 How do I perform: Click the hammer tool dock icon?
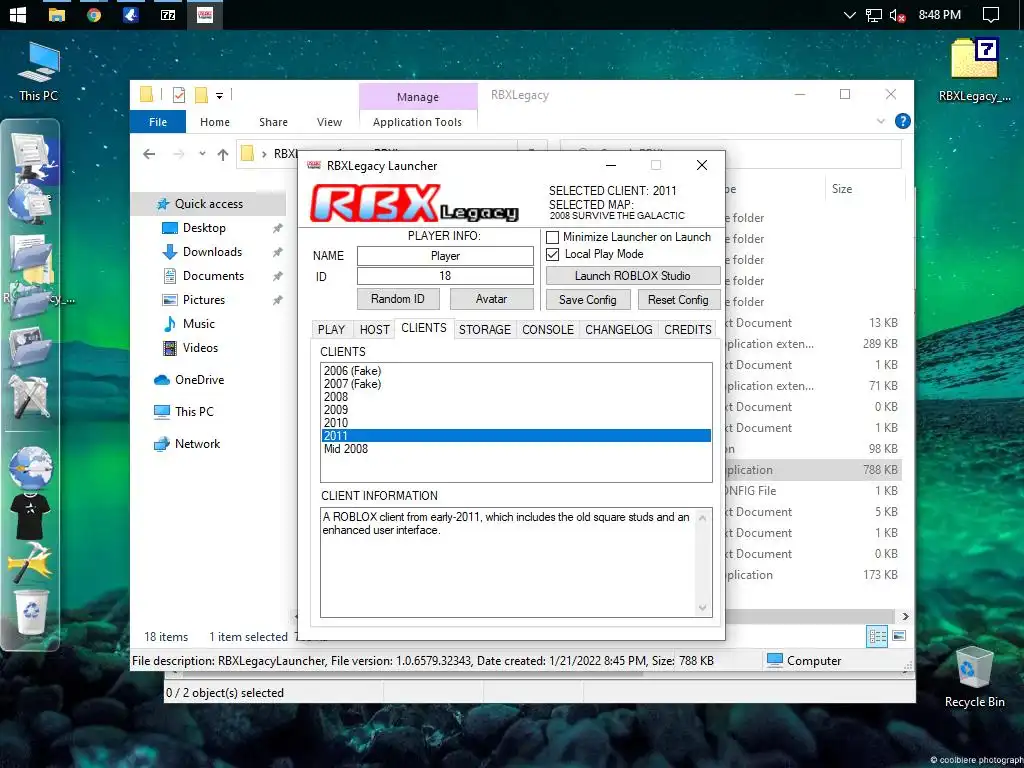[30, 562]
